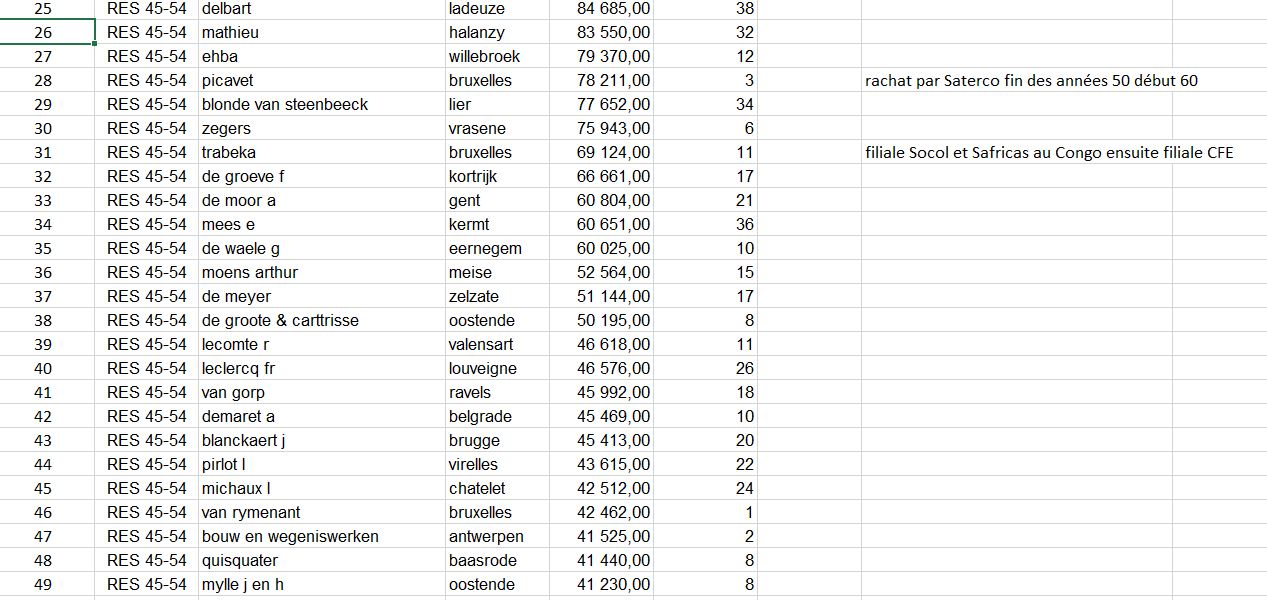The image size is (1267, 600).
Task: Select row header 26
Action: pos(43,32)
